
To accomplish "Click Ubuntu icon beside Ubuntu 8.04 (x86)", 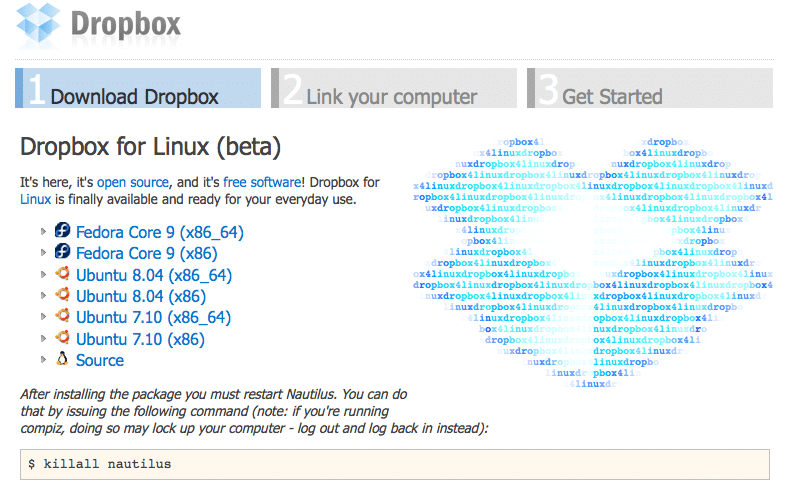I will (63, 294).
